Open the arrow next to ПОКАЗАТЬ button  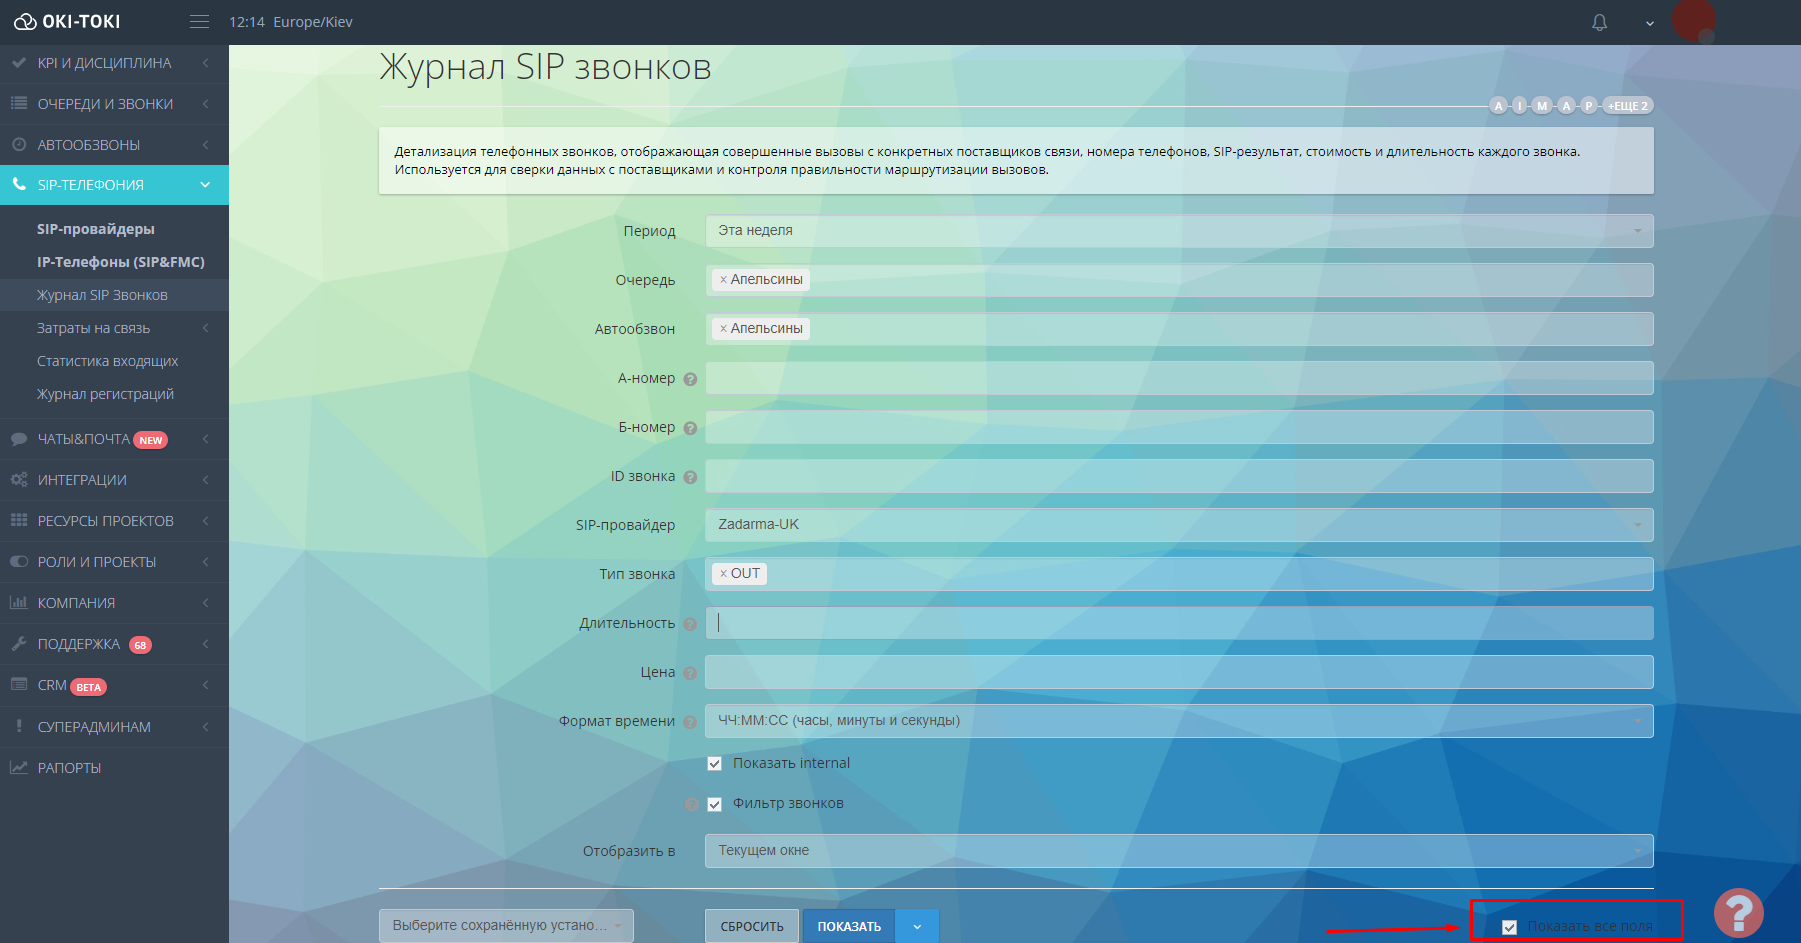(x=917, y=926)
